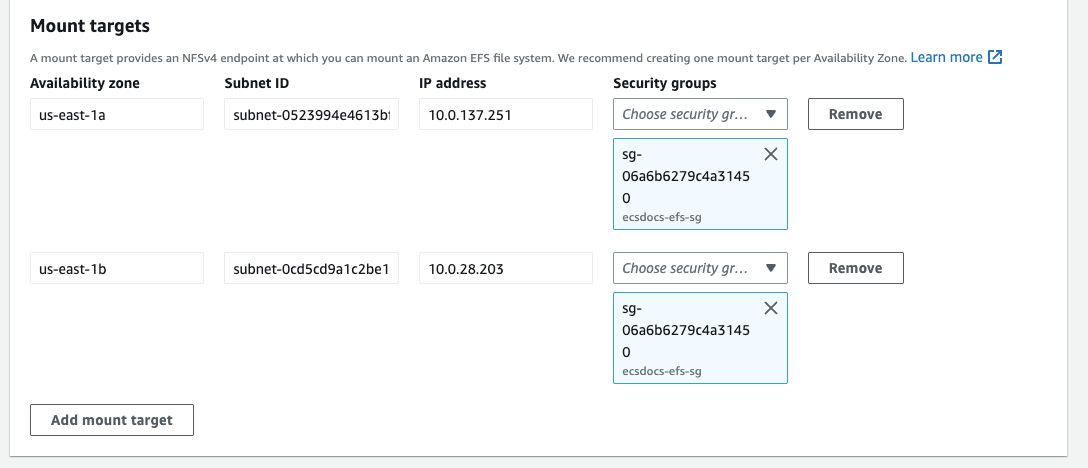Remove the us-east-1b mount target
The height and width of the screenshot is (468, 1088).
pos(856,268)
